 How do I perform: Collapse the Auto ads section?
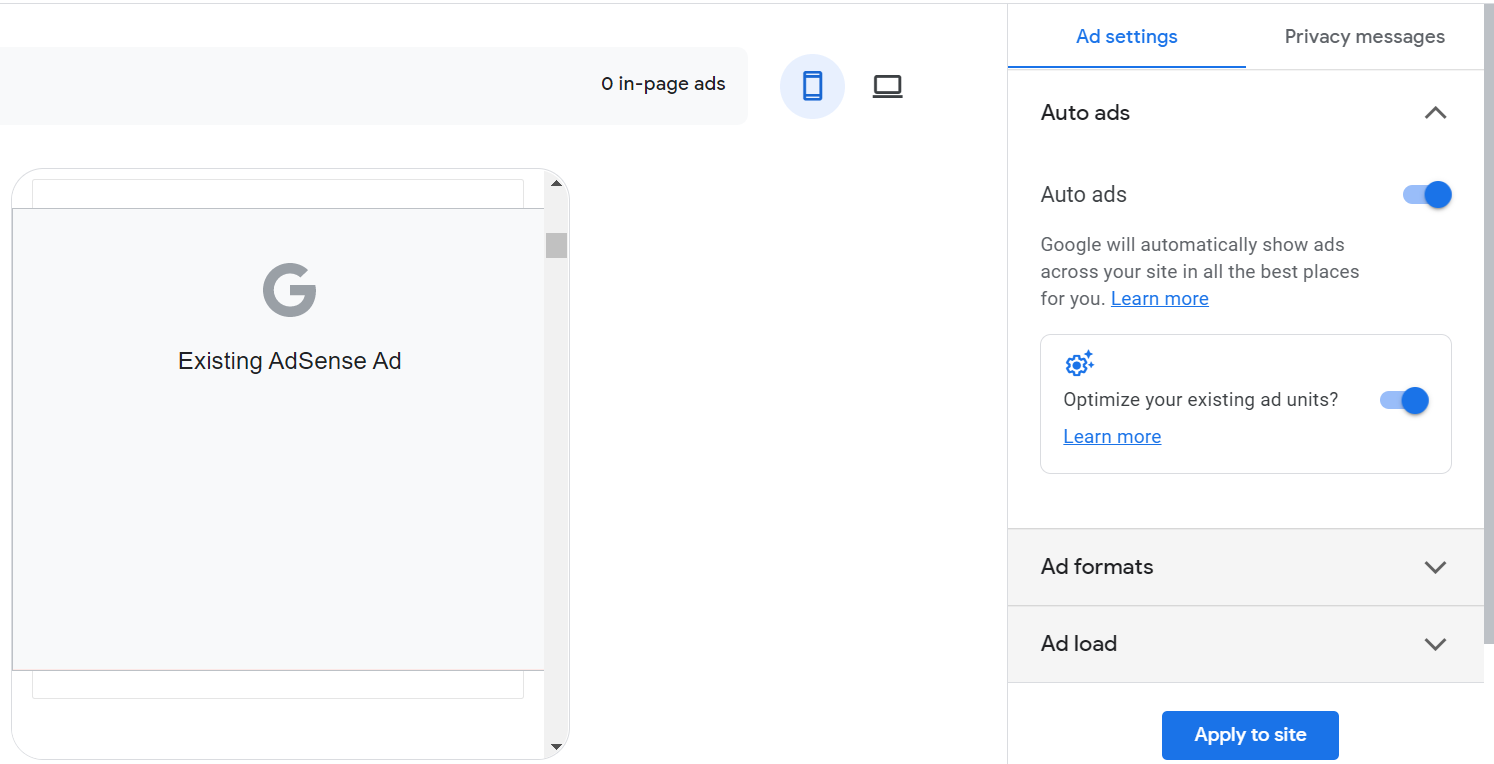click(x=1435, y=113)
